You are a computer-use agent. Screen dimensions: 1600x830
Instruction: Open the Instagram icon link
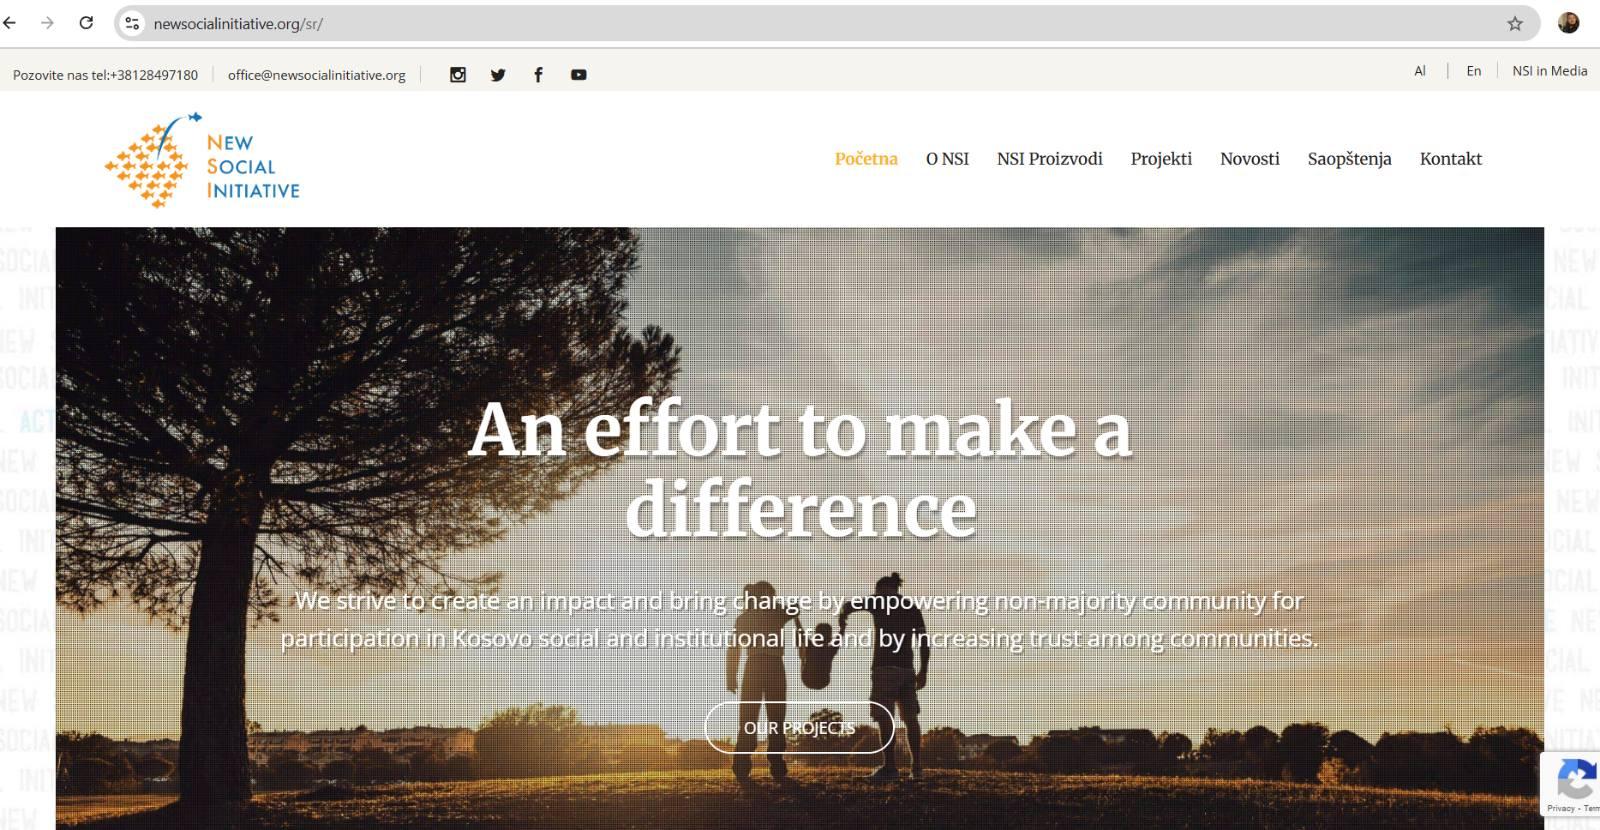pos(458,75)
